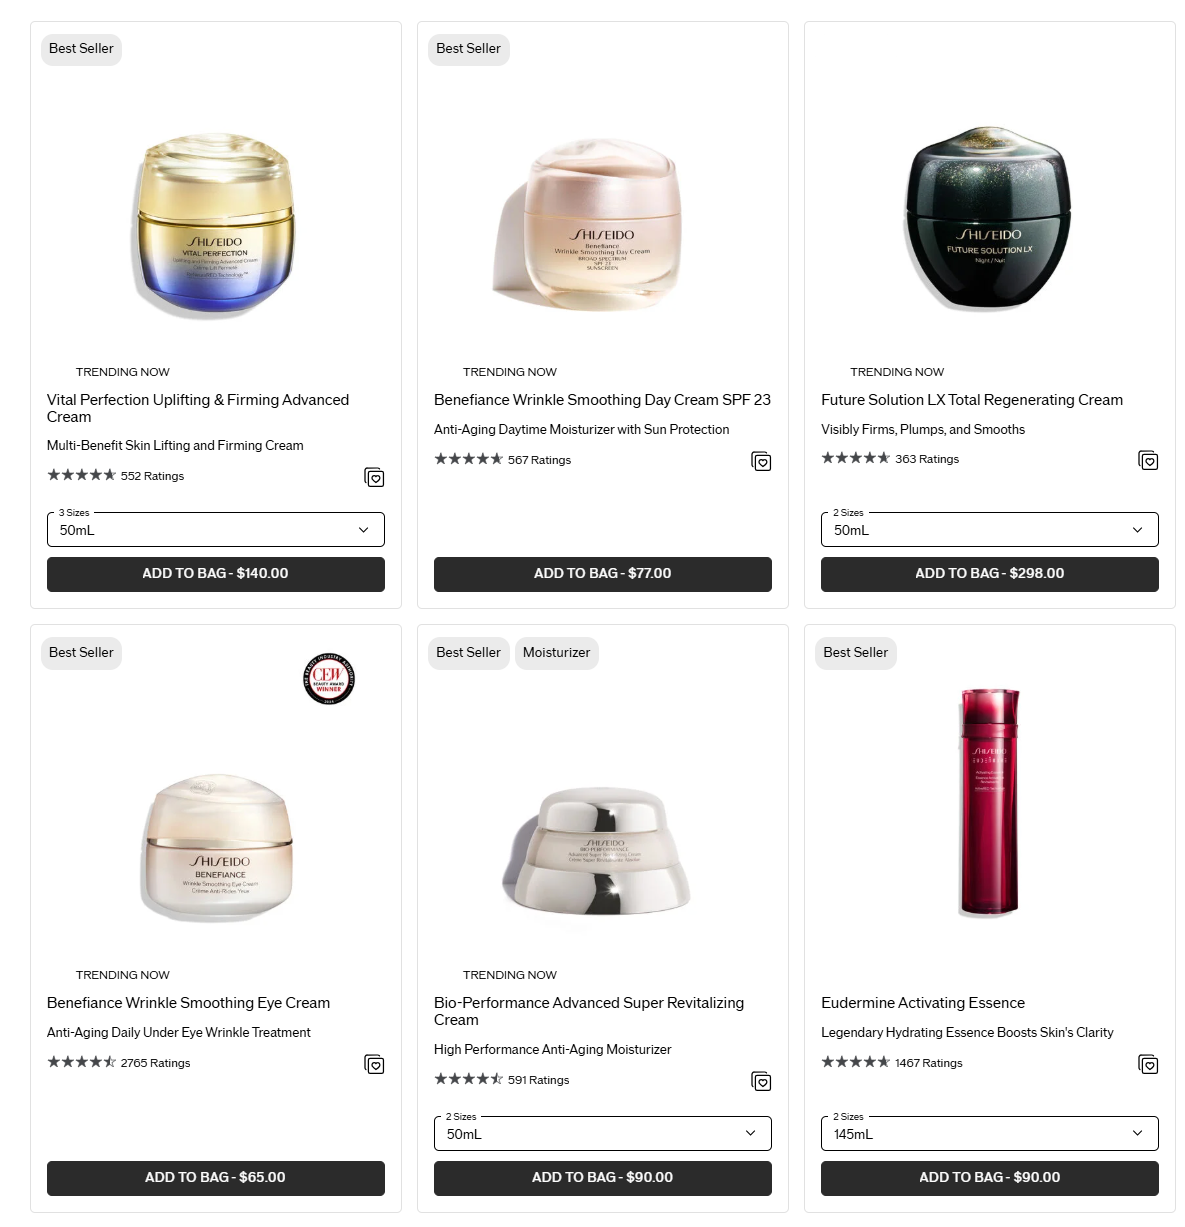Screen dimensions: 1185x1227
Task: Add Future Solution LX cream to wishlist
Action: [x=1148, y=460]
